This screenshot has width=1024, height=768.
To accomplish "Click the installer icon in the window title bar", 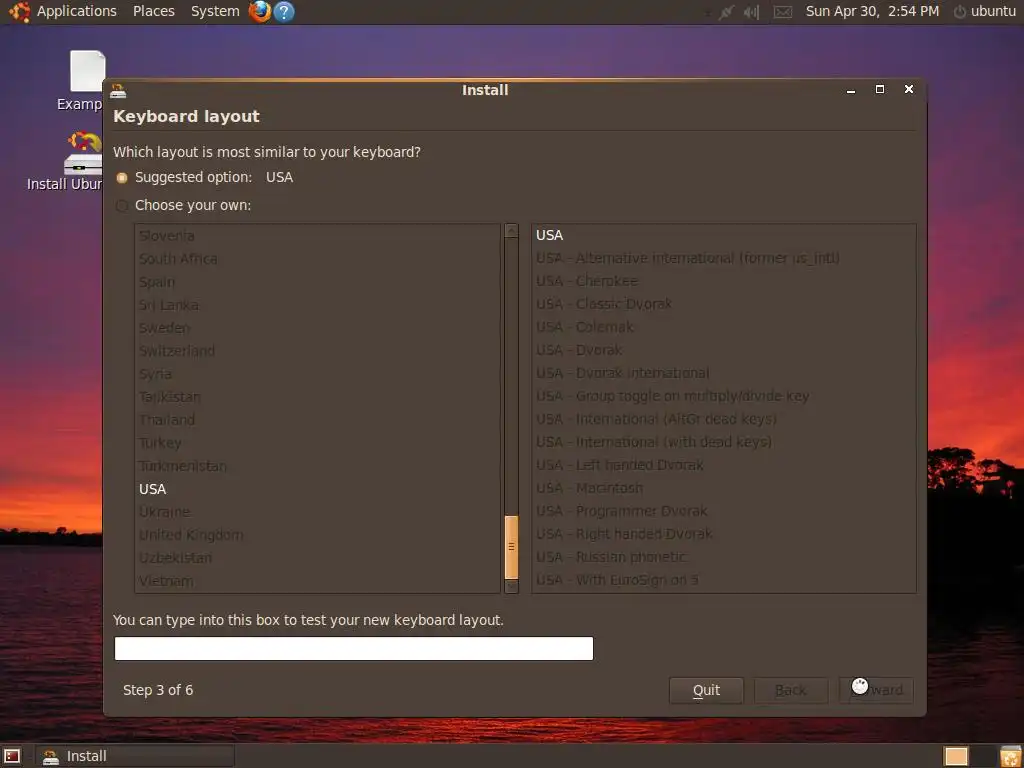I will pyautogui.click(x=118, y=90).
